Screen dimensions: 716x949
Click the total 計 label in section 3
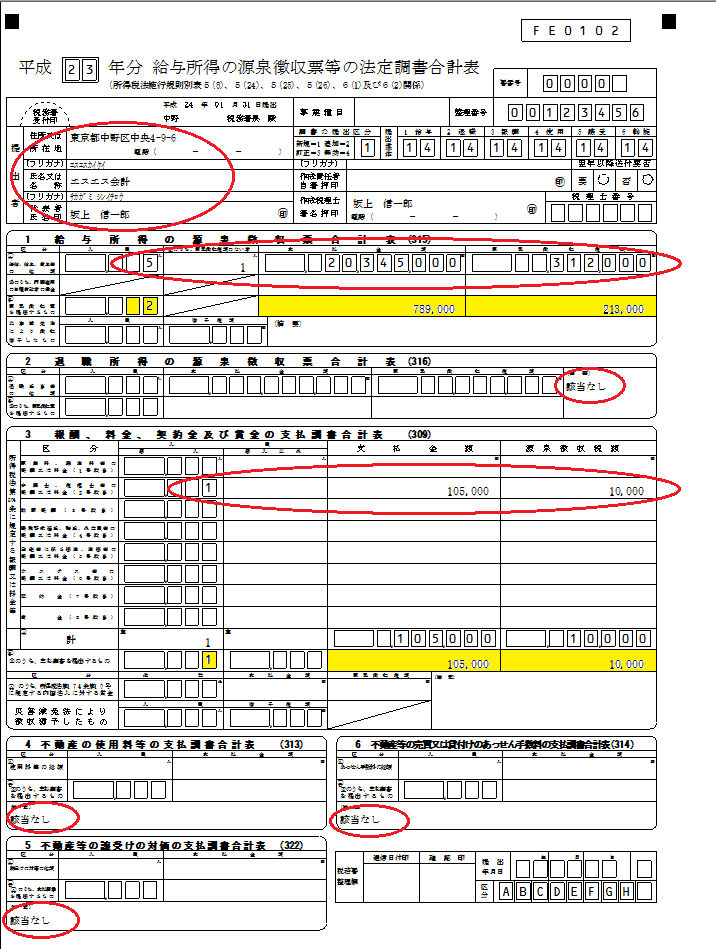(71, 640)
